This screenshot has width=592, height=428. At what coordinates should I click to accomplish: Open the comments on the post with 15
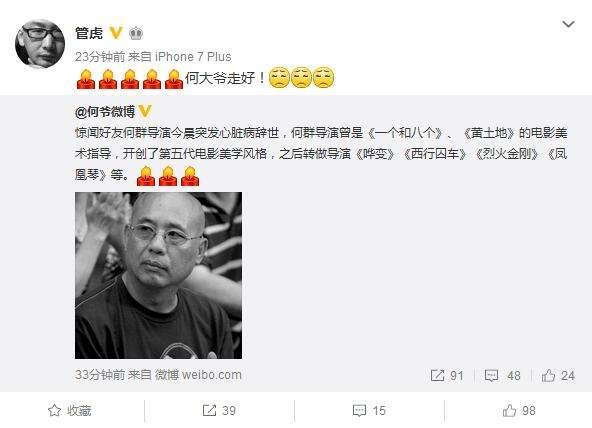(x=369, y=410)
